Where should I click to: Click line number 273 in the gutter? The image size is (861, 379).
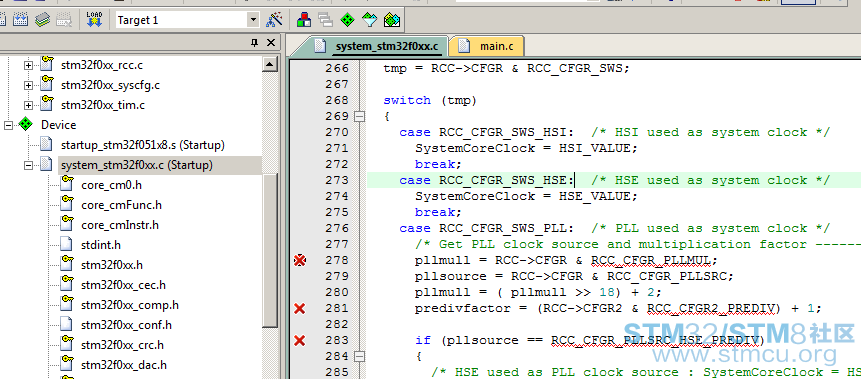[337, 180]
